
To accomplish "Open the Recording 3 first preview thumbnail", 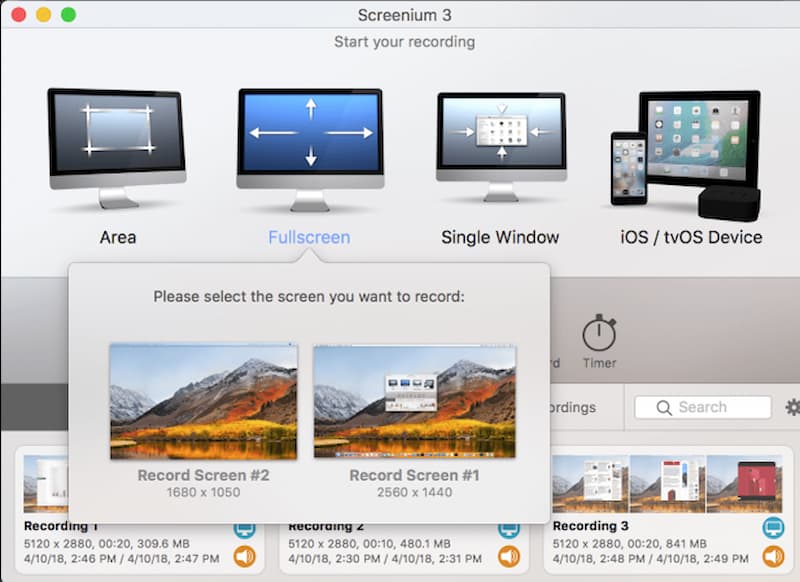I will (x=590, y=484).
